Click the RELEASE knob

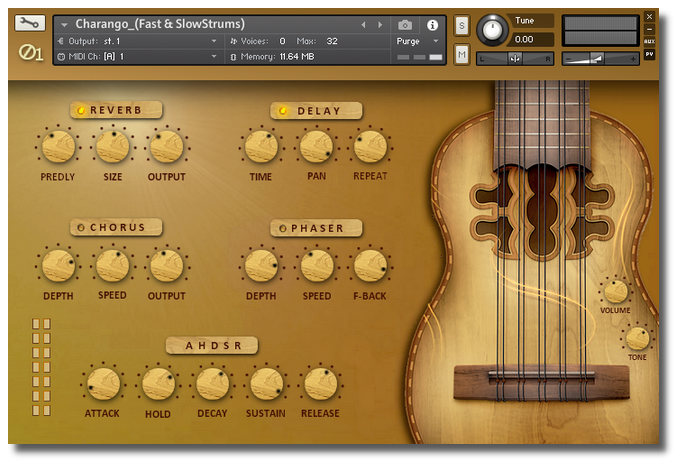(321, 384)
